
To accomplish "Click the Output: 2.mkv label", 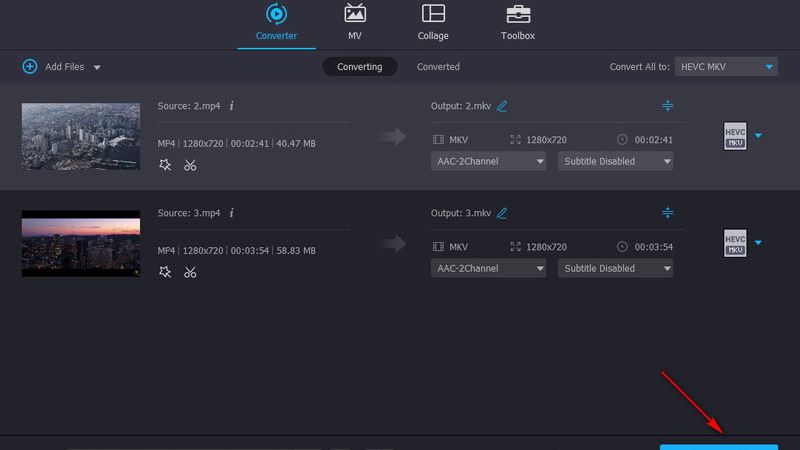I will click(461, 106).
